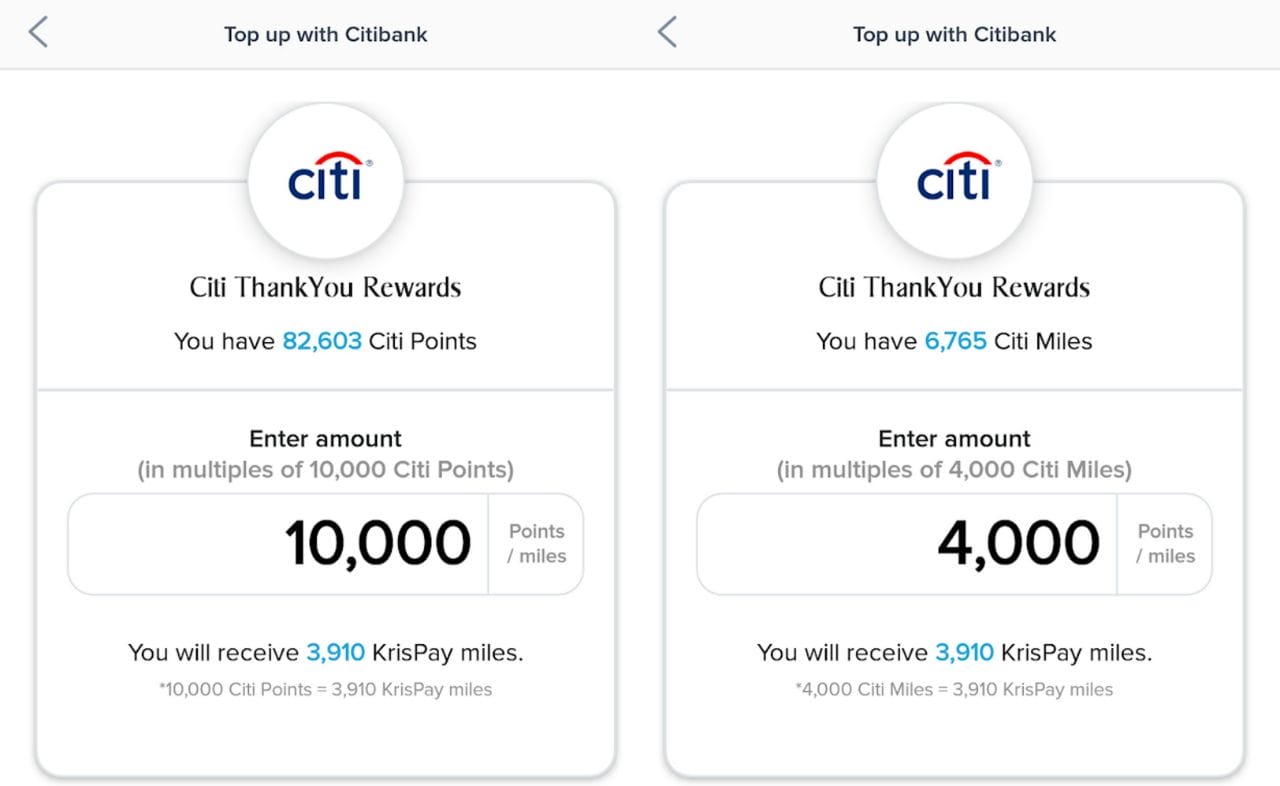Click the Enter amount heading on Citi Miles card

(x=954, y=438)
